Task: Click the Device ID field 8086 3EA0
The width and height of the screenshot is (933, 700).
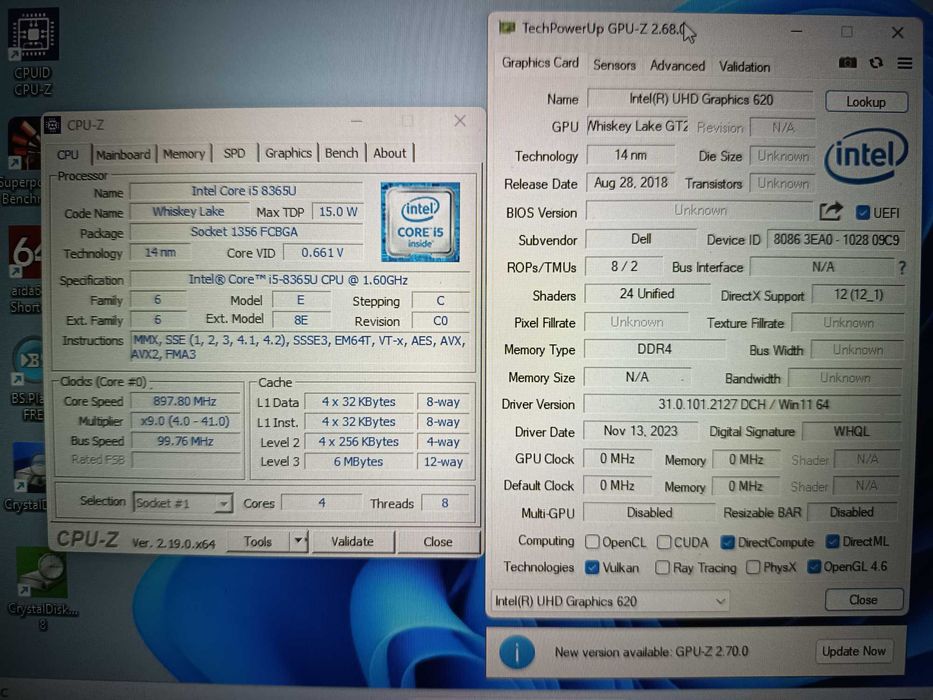Action: point(835,239)
